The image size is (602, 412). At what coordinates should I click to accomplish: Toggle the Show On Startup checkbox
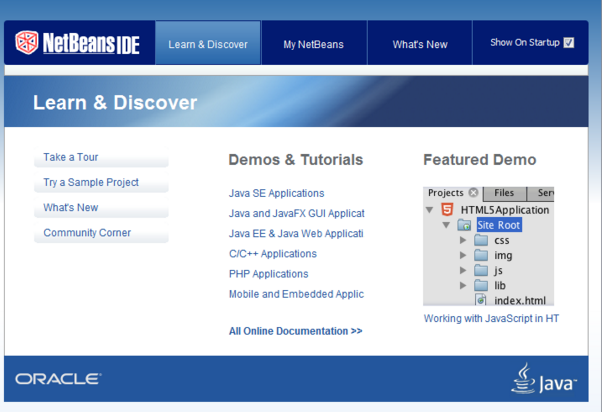tap(569, 43)
